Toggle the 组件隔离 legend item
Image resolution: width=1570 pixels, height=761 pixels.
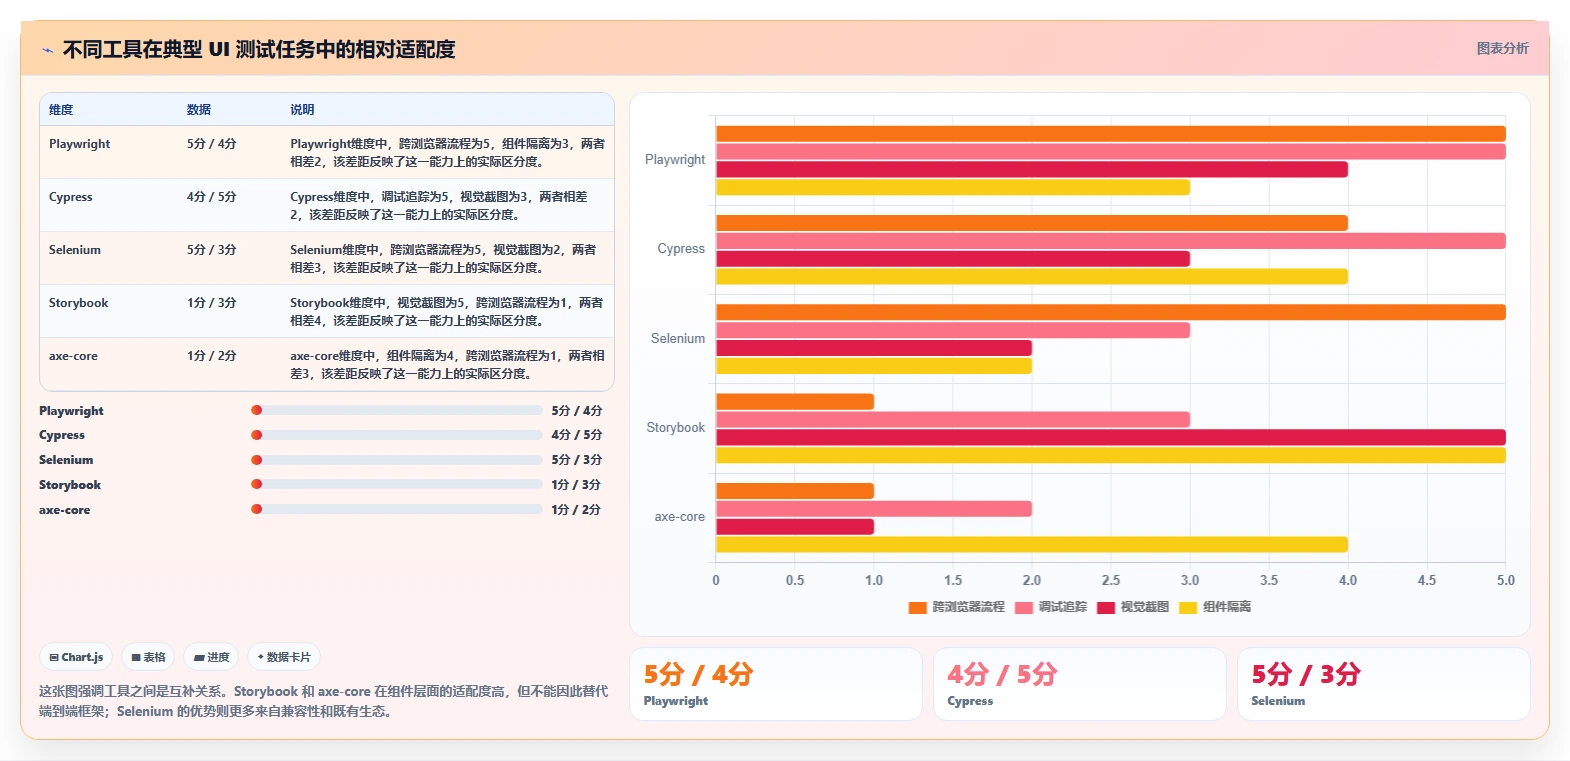(x=1214, y=607)
